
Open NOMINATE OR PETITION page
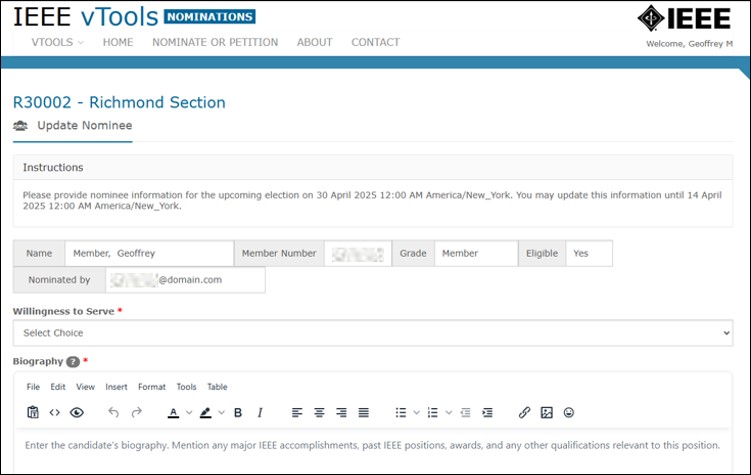pos(215,42)
